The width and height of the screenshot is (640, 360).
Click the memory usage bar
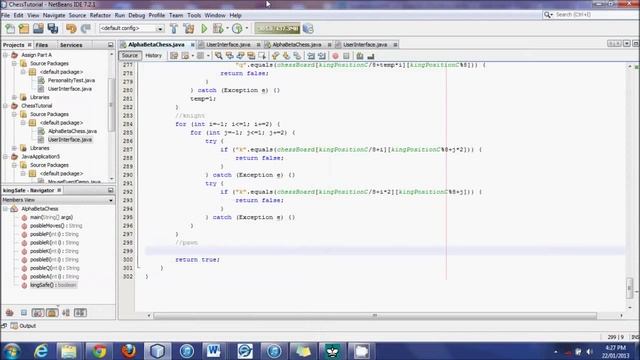click(x=277, y=29)
